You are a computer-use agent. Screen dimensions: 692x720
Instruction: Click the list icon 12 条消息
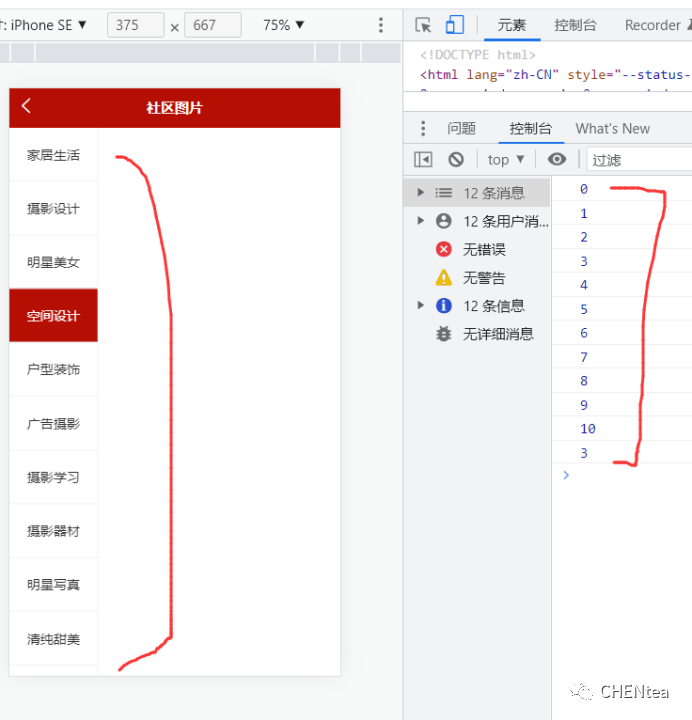pos(444,193)
